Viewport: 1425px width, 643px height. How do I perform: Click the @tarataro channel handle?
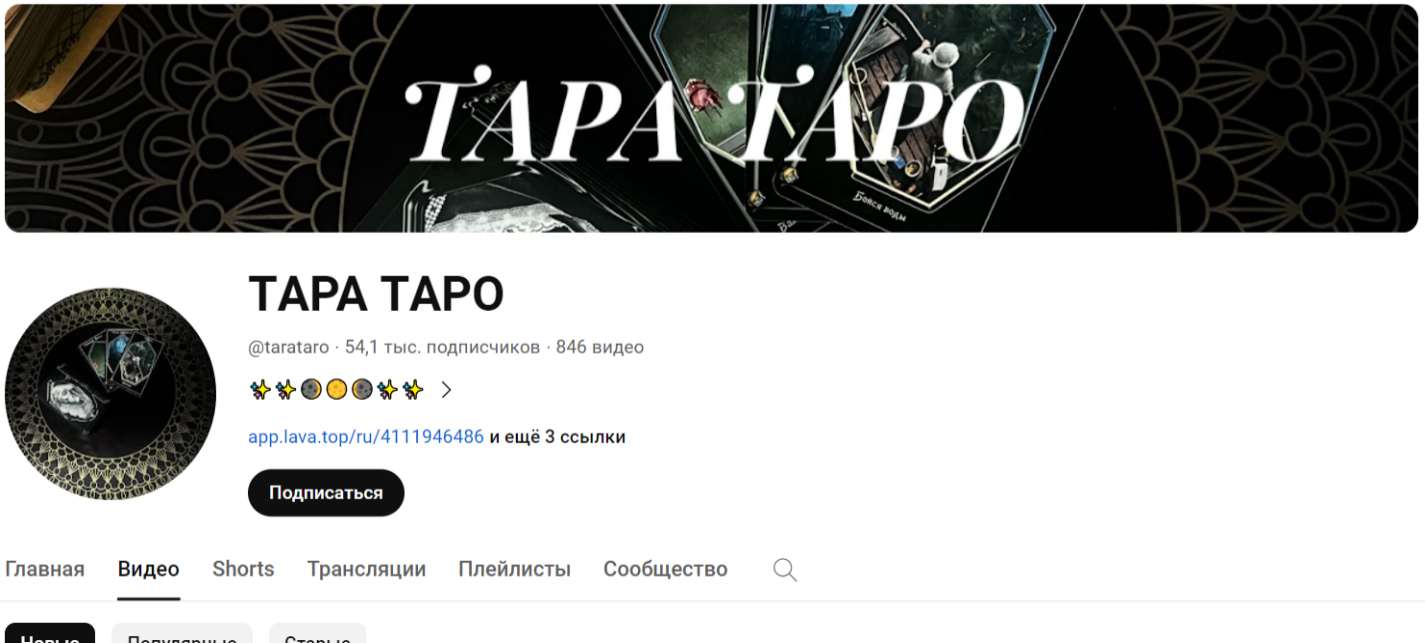(x=288, y=347)
